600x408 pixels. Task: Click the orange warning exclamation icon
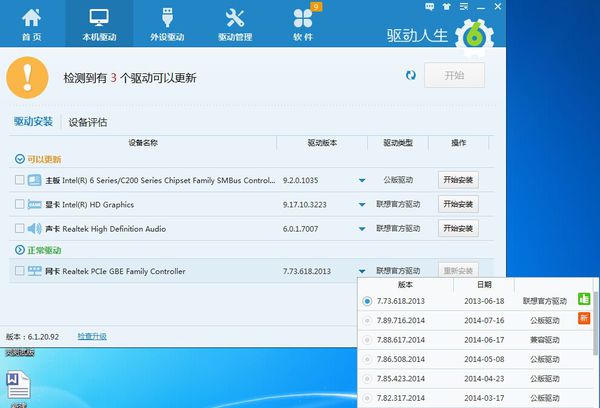click(x=27, y=77)
